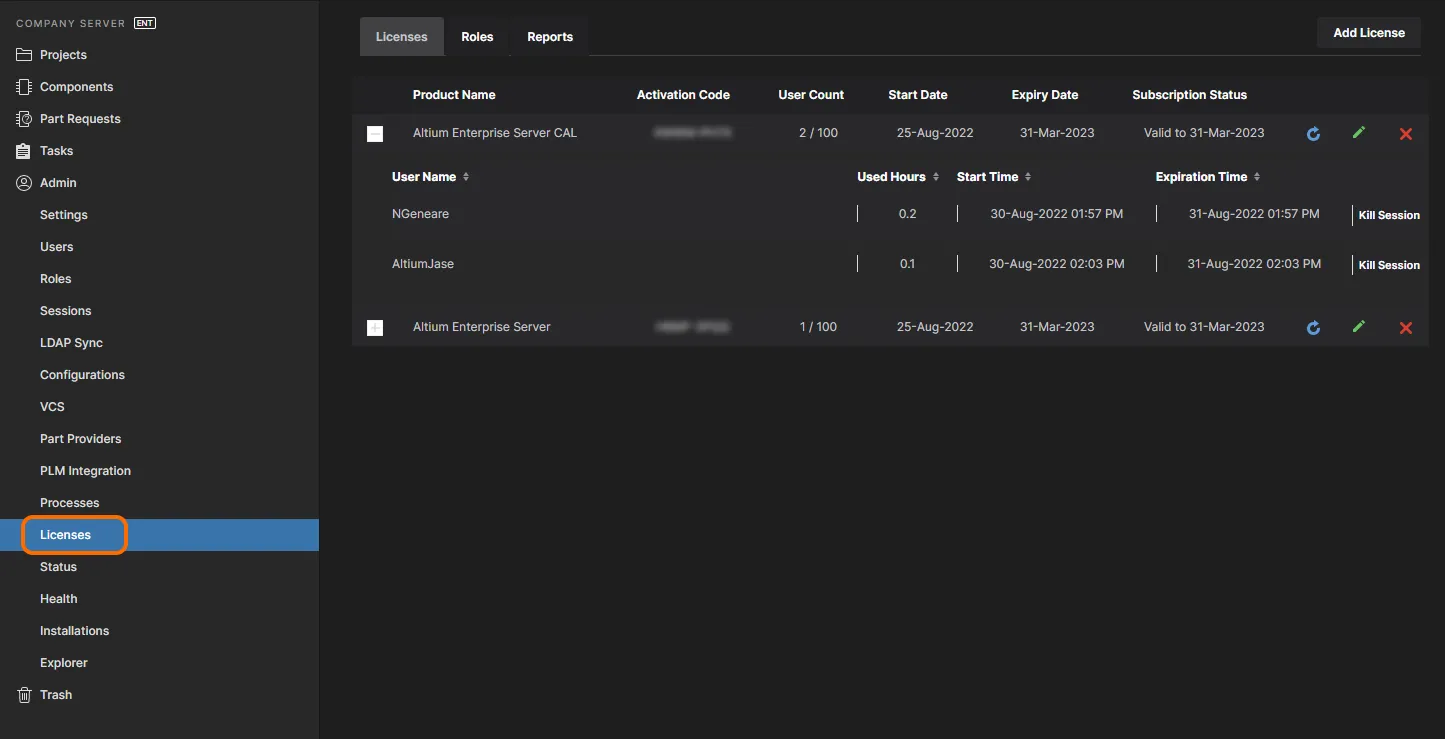Open the Trash bin icon
The image size is (1445, 739).
point(24,695)
